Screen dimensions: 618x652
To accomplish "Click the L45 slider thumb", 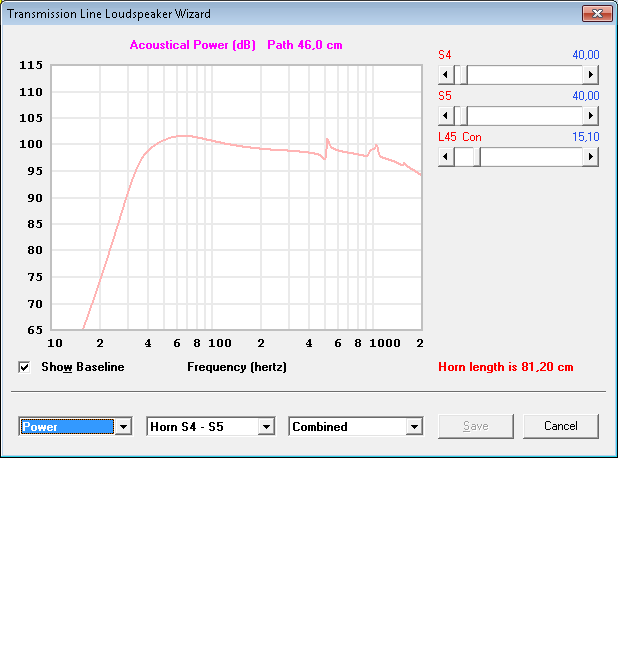I will 477,157.
